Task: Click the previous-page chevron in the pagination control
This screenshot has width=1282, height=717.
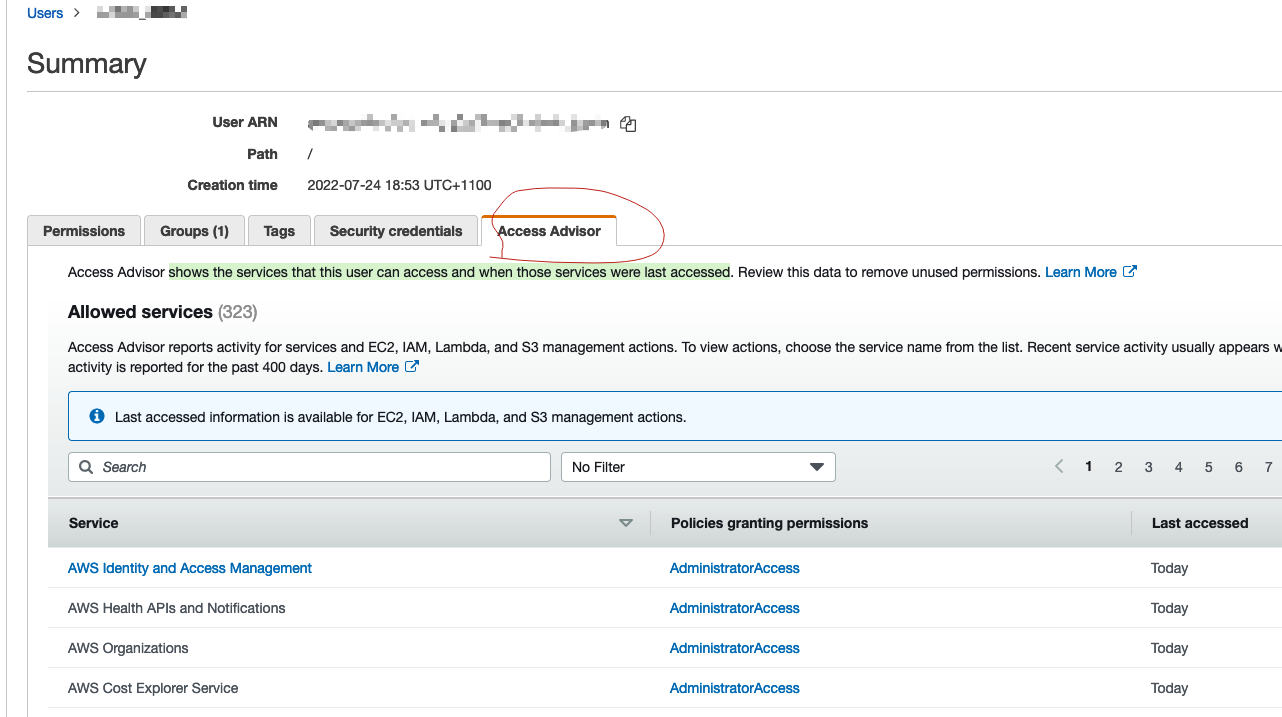Action: click(x=1059, y=466)
